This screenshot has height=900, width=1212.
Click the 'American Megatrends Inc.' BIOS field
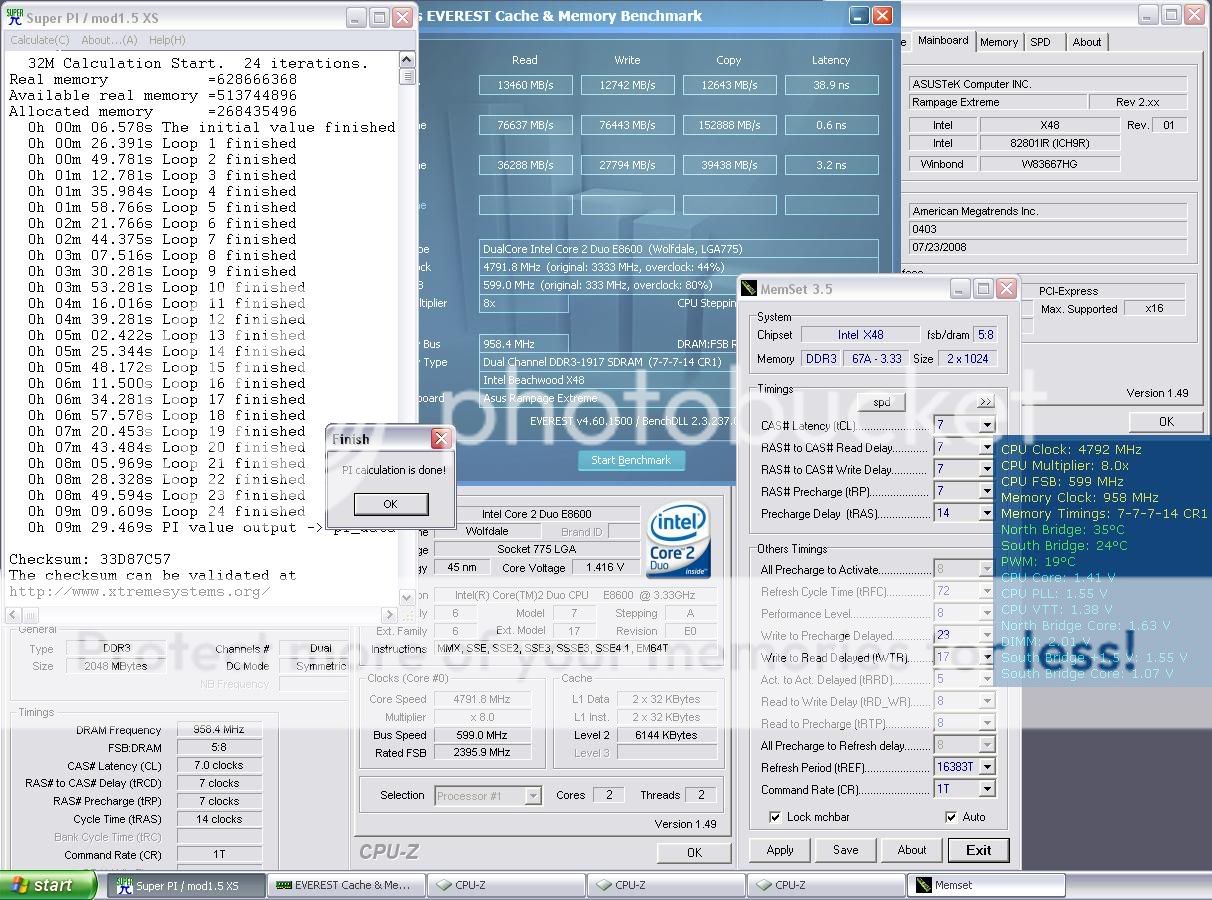click(x=1048, y=211)
